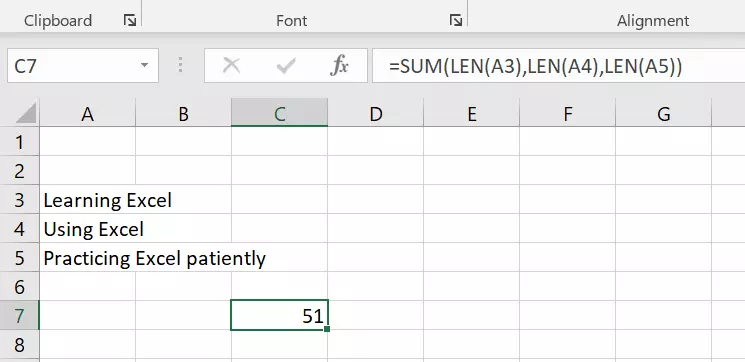Image resolution: width=745 pixels, height=362 pixels.
Task: Click the formula bar resize dots handle
Action: [x=181, y=65]
